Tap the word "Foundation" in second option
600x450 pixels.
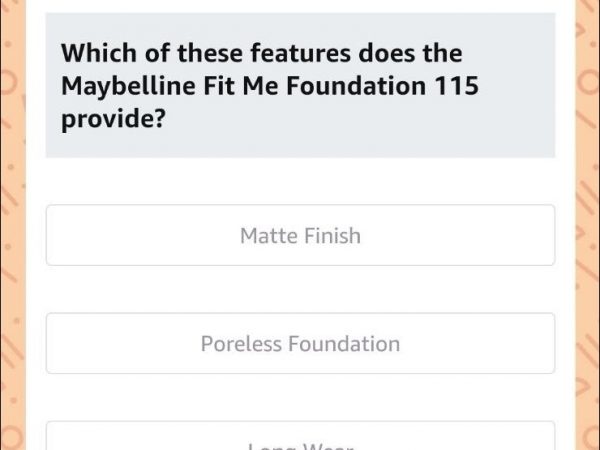click(x=343, y=343)
